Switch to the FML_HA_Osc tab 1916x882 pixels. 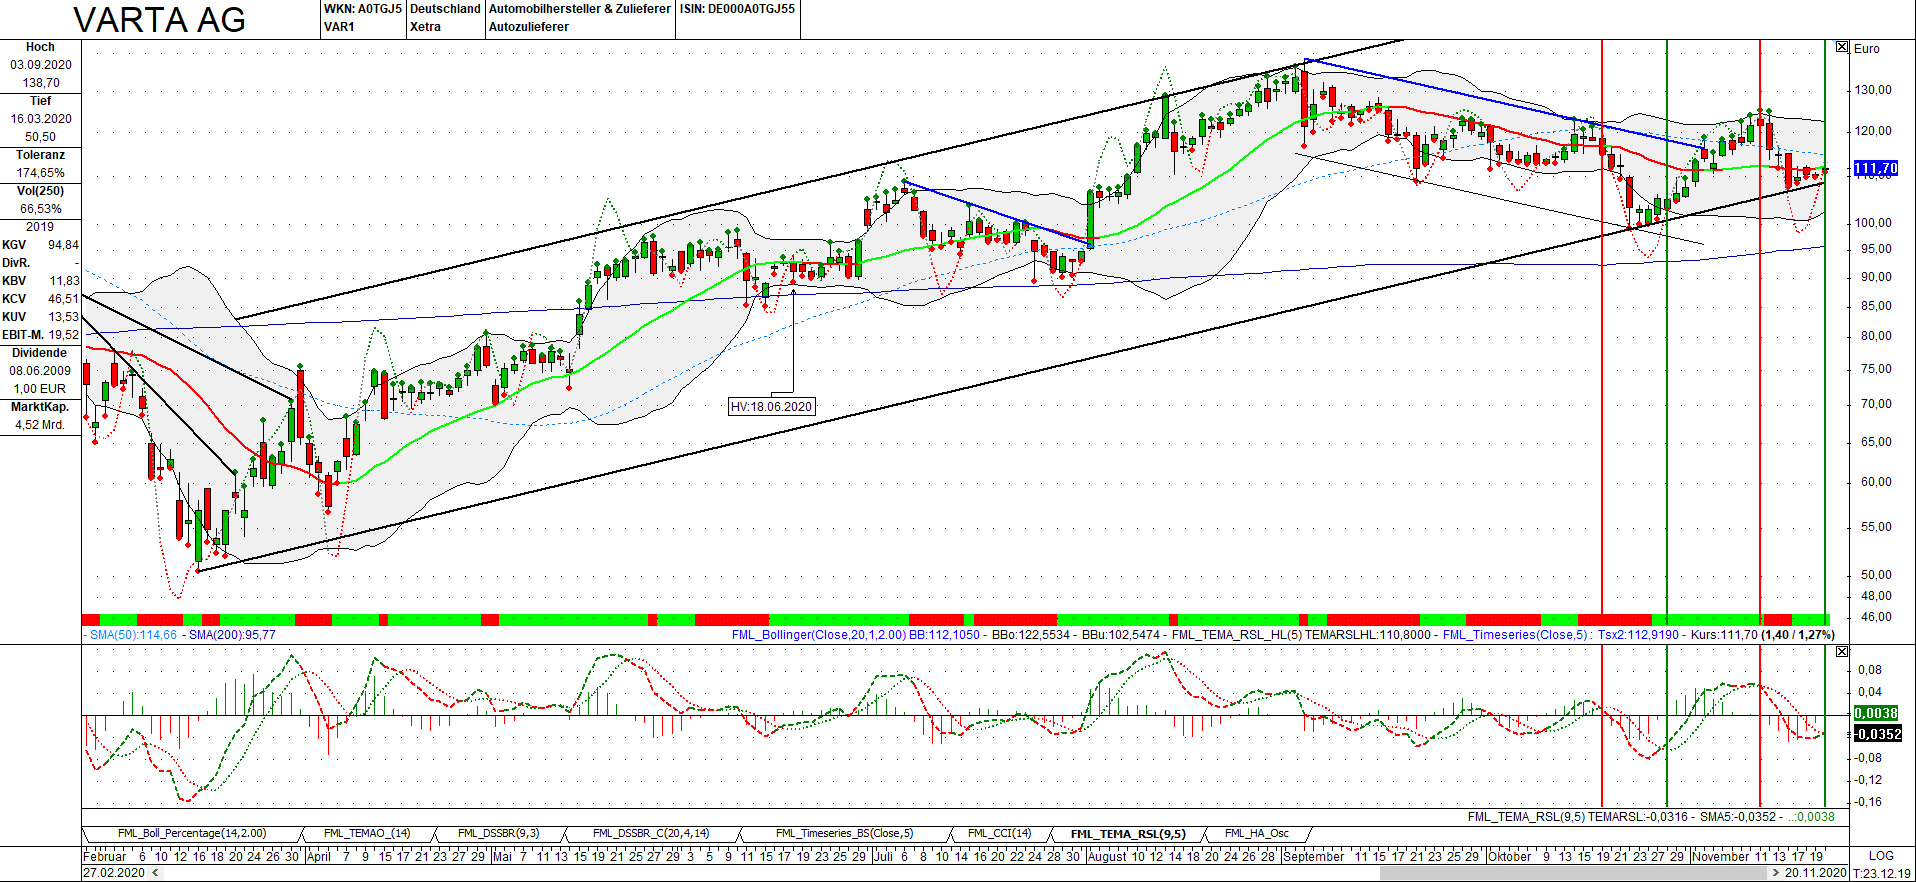[x=1256, y=834]
